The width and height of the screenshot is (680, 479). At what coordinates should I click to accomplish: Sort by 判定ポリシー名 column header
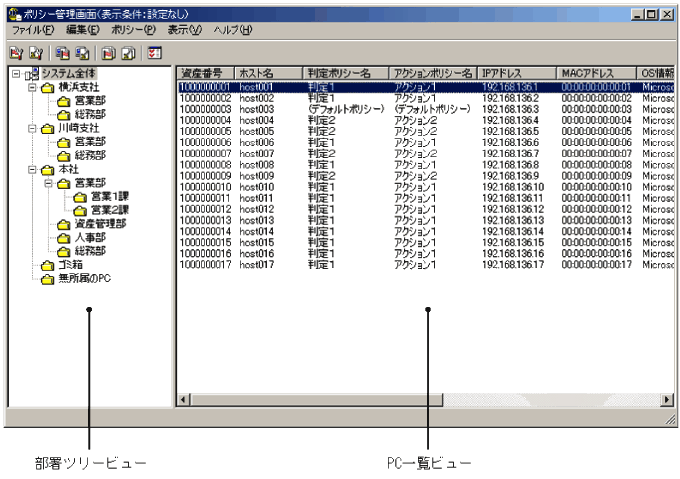pos(346,73)
